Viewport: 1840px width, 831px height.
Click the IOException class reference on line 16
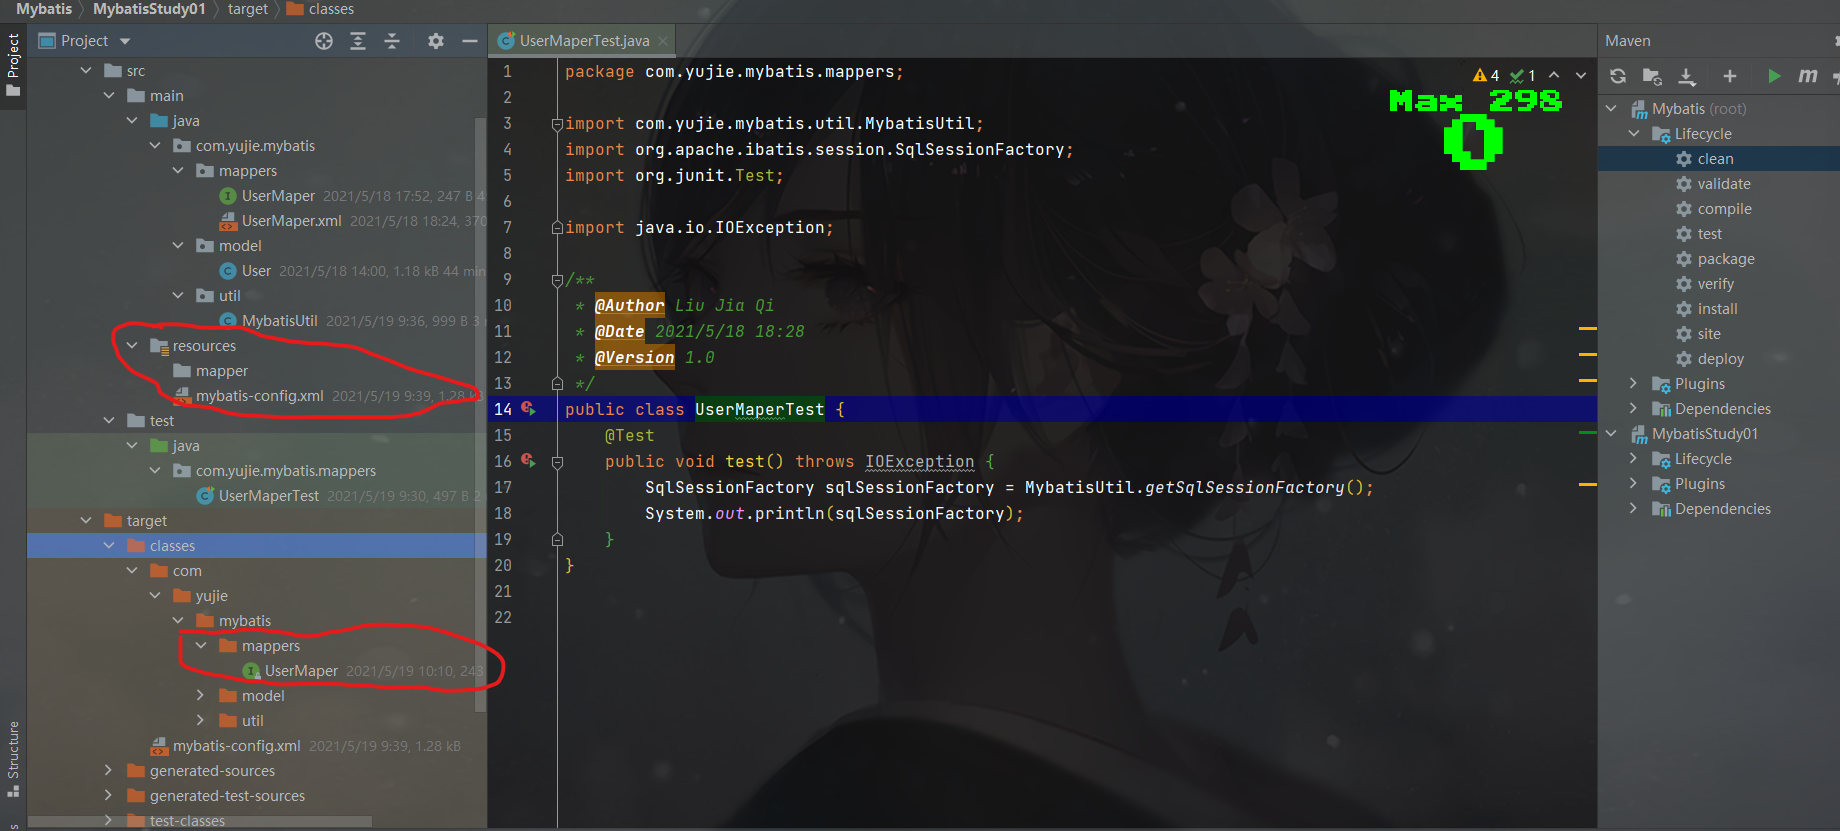[919, 461]
